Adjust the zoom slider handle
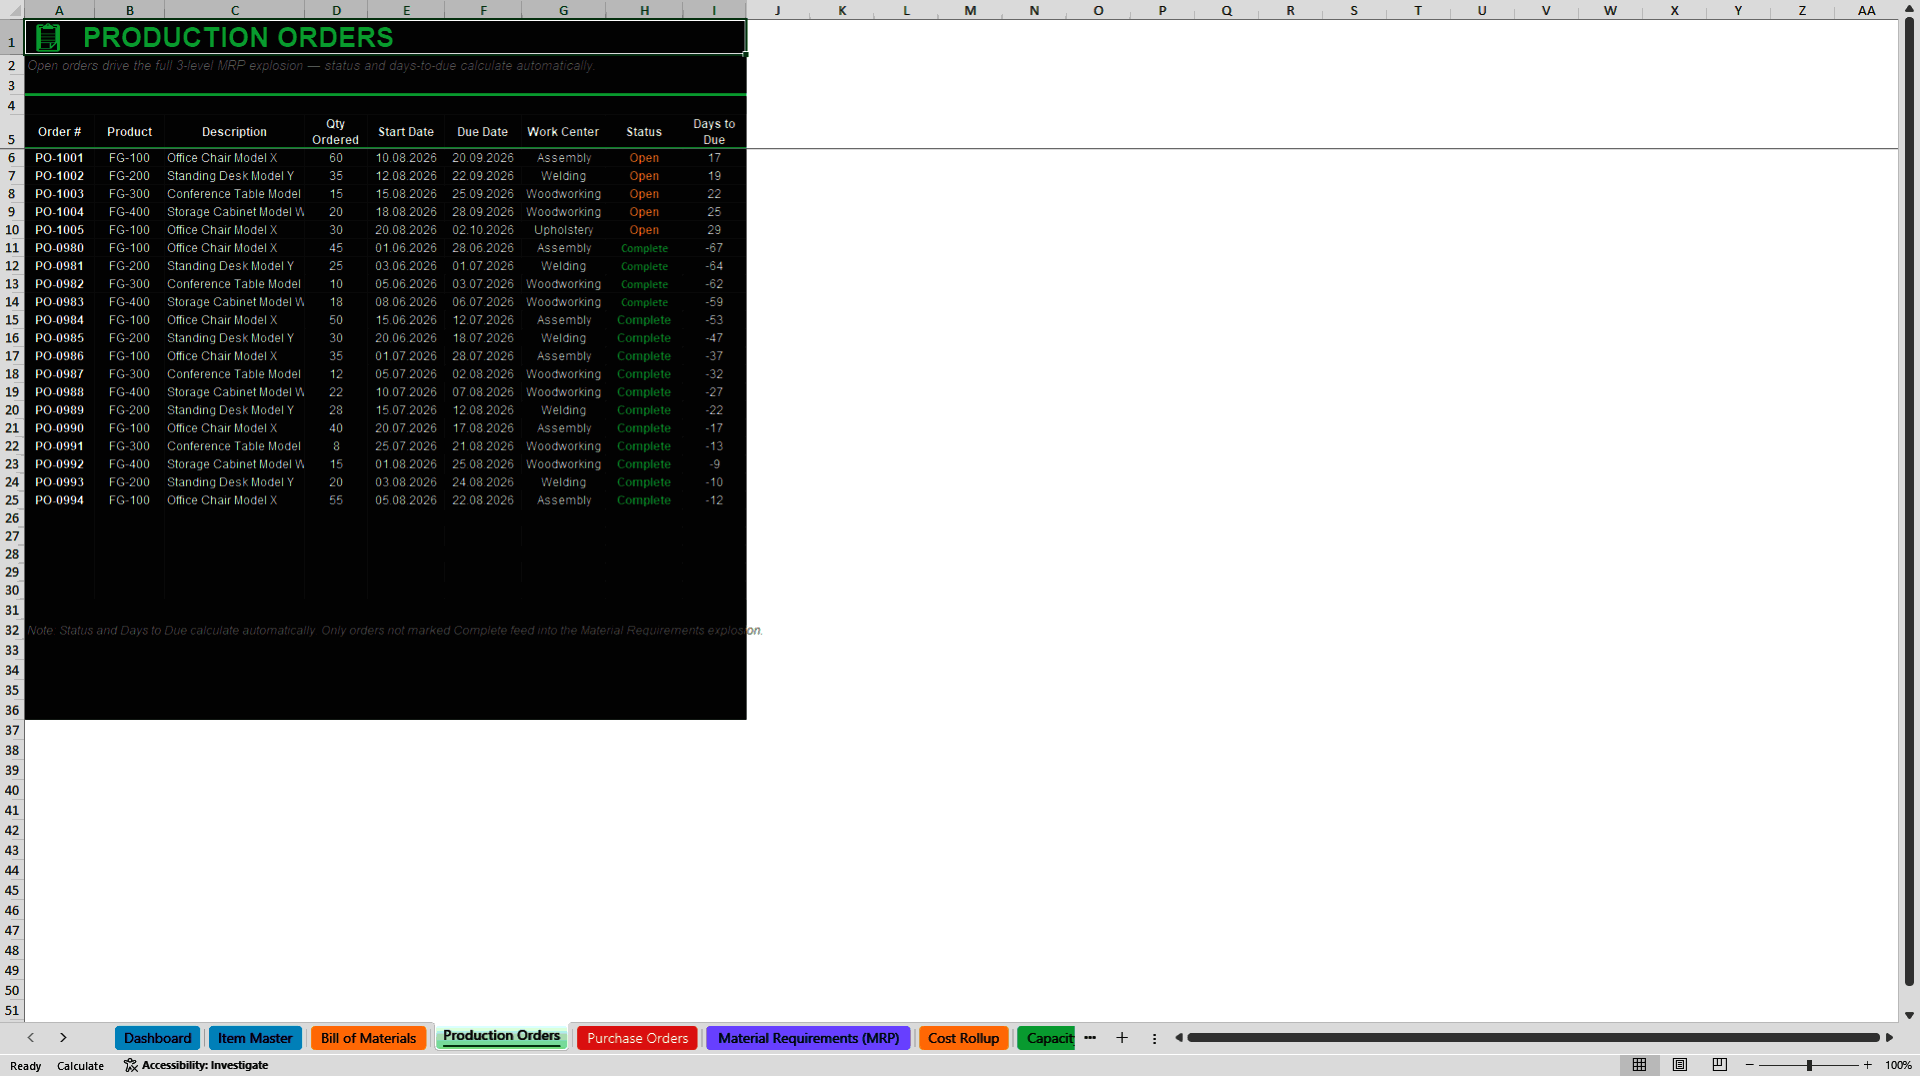 click(x=1809, y=1065)
